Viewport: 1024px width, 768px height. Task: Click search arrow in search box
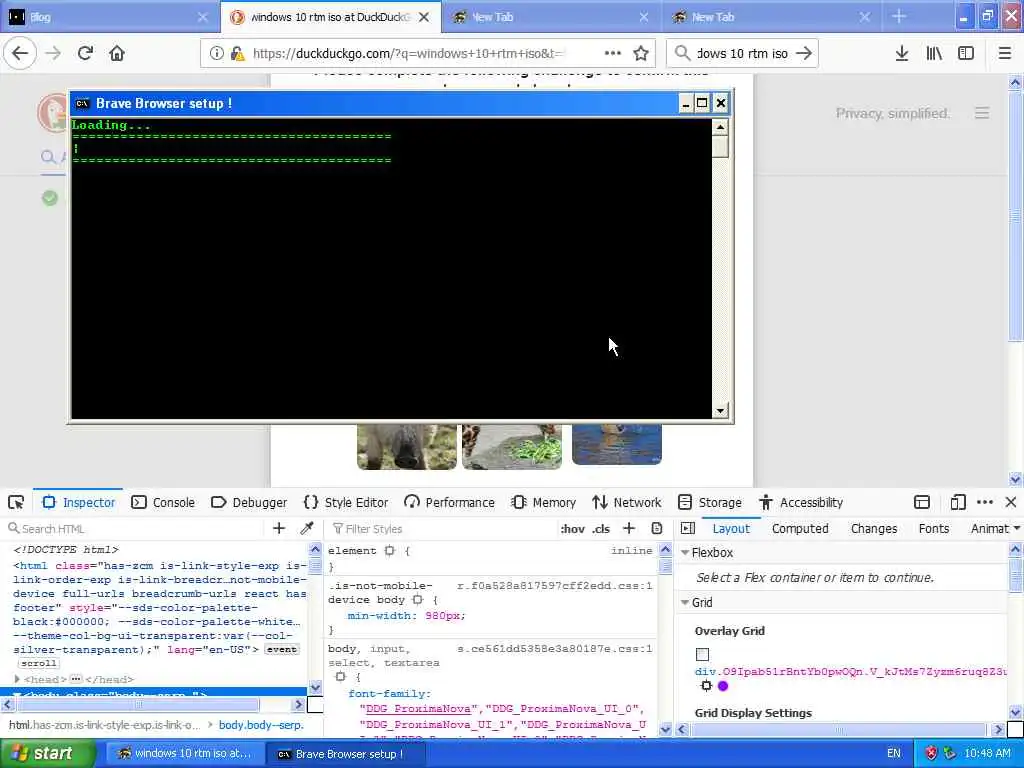coord(804,54)
